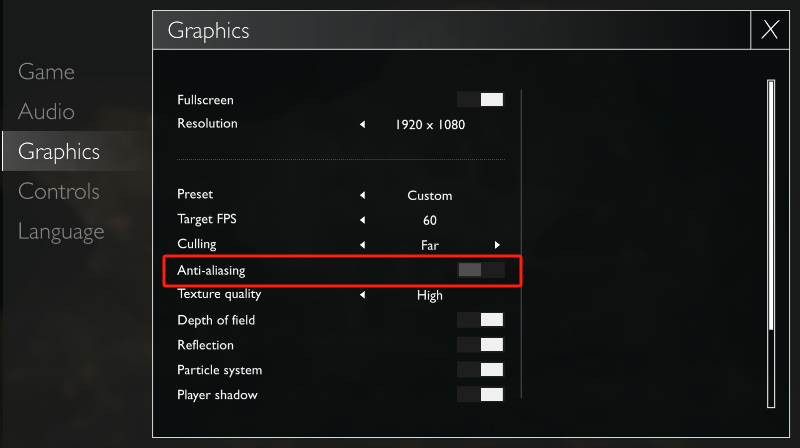Toggle the Particle system switch
This screenshot has width=800, height=448.
pos(480,370)
